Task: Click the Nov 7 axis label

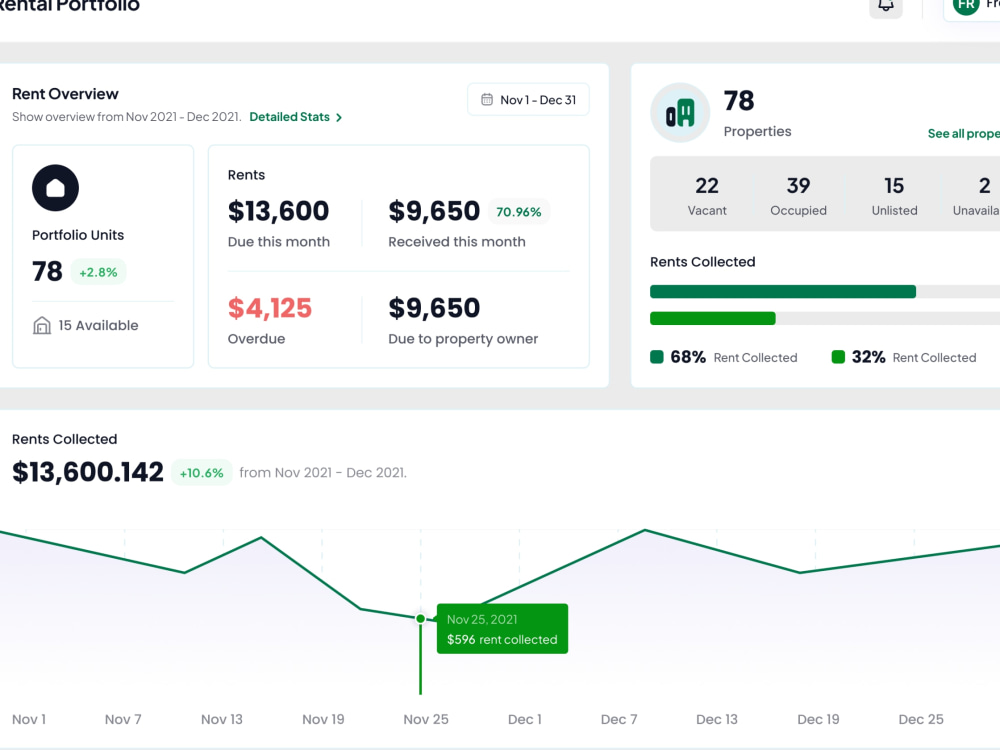Action: coord(123,719)
